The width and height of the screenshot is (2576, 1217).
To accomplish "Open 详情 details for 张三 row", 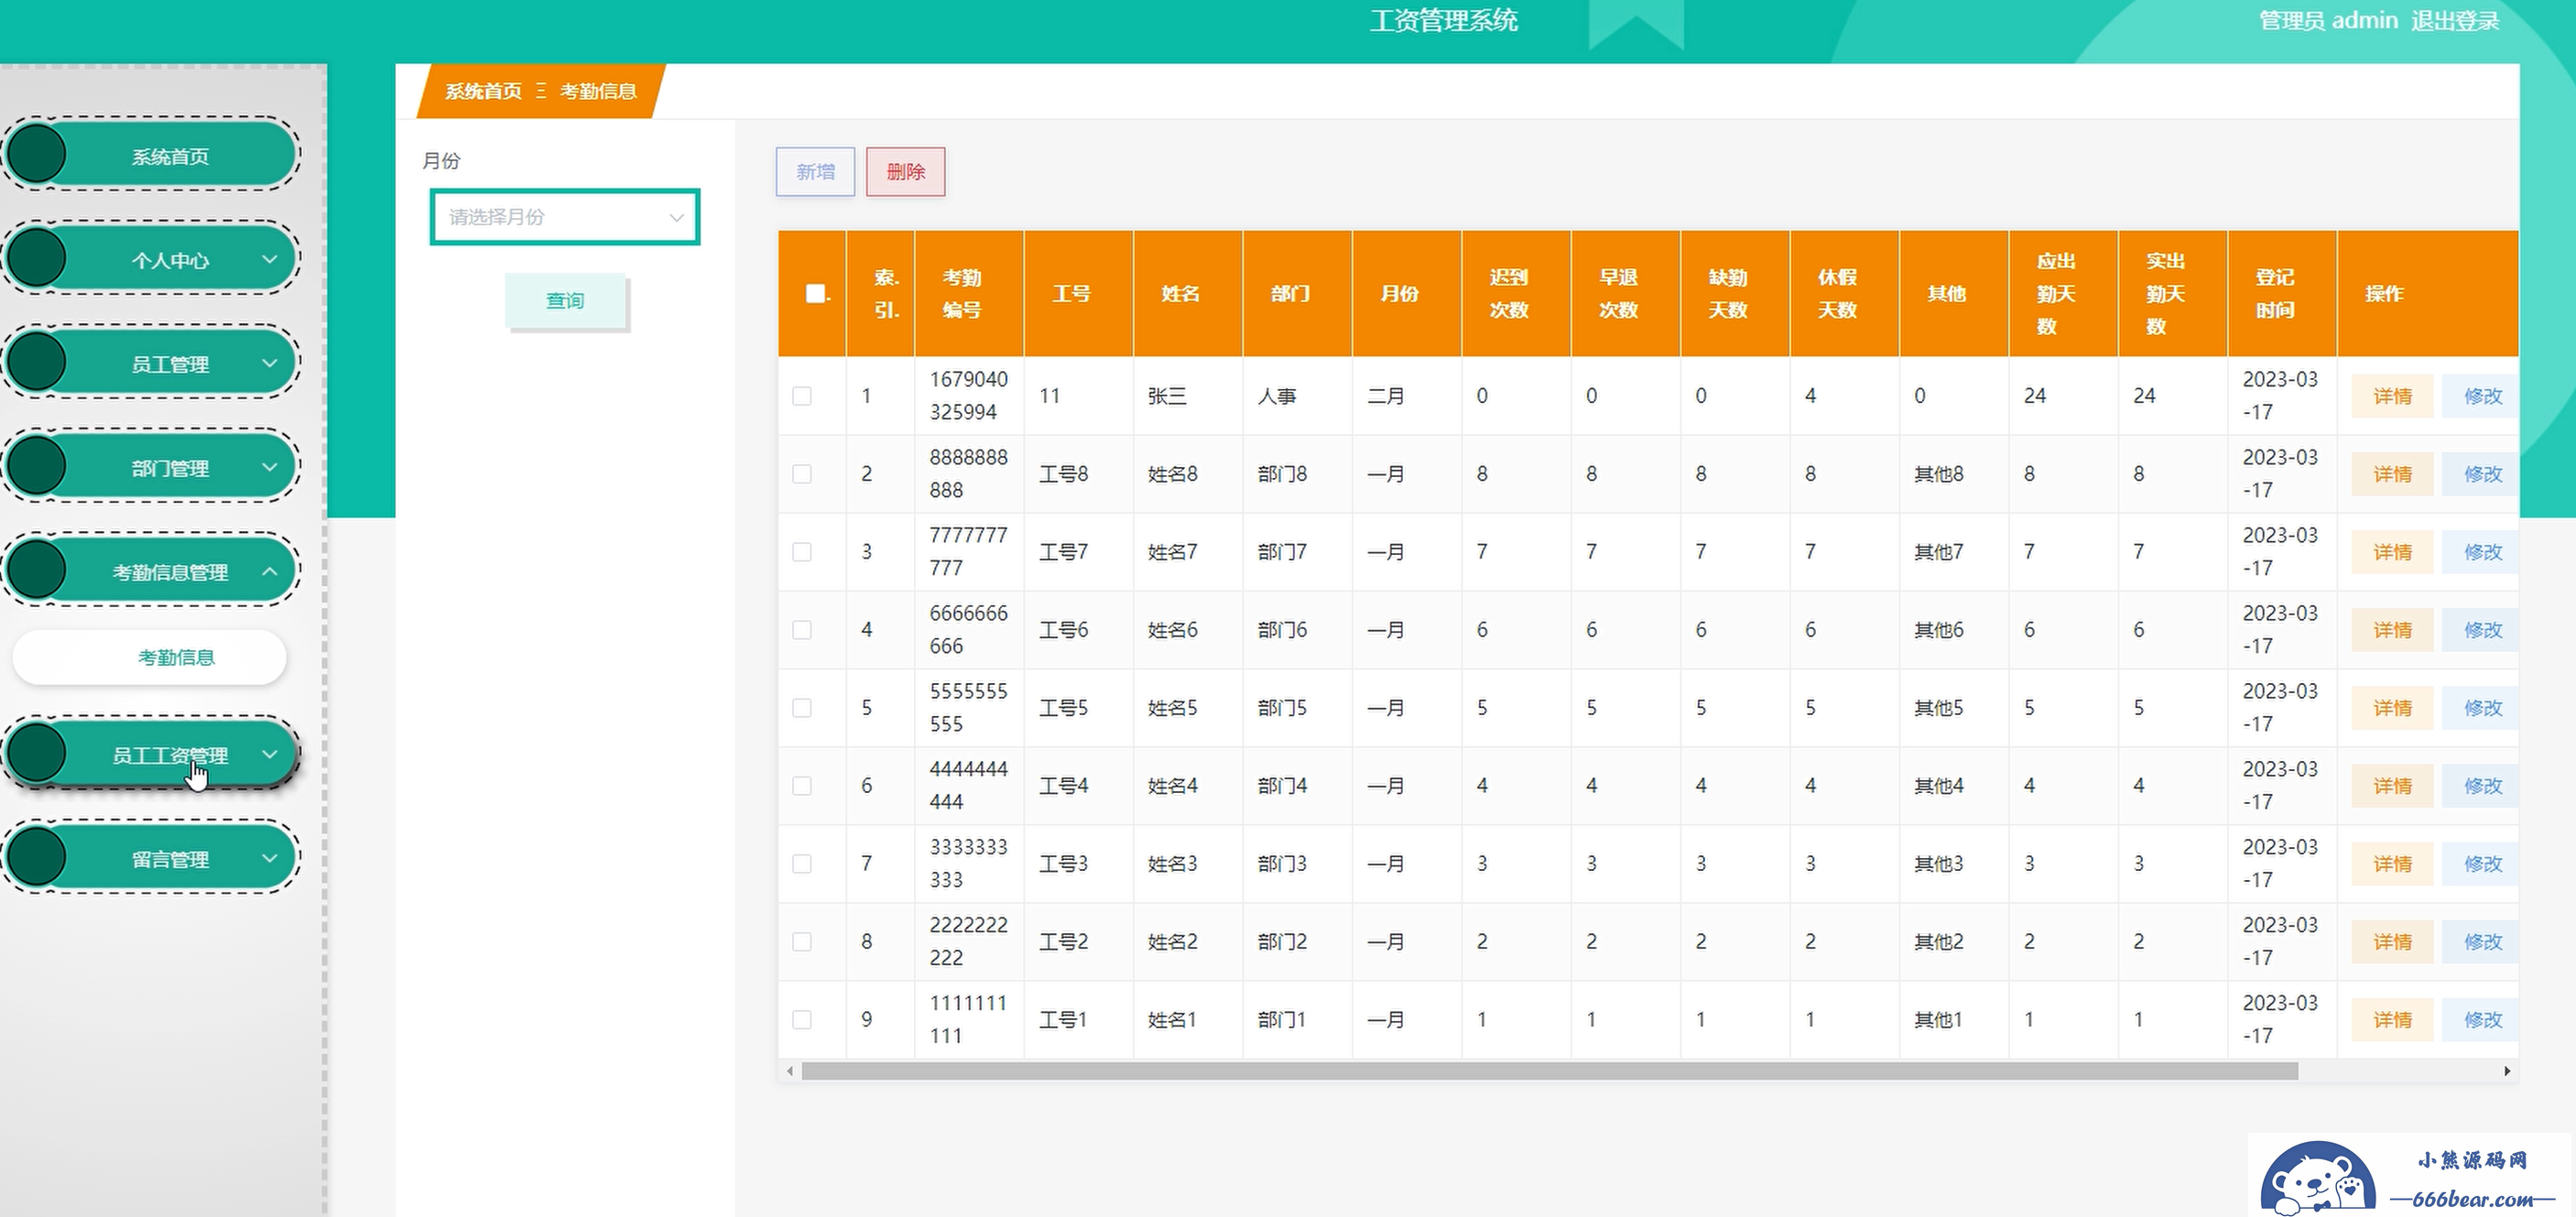I will pyautogui.click(x=2392, y=396).
